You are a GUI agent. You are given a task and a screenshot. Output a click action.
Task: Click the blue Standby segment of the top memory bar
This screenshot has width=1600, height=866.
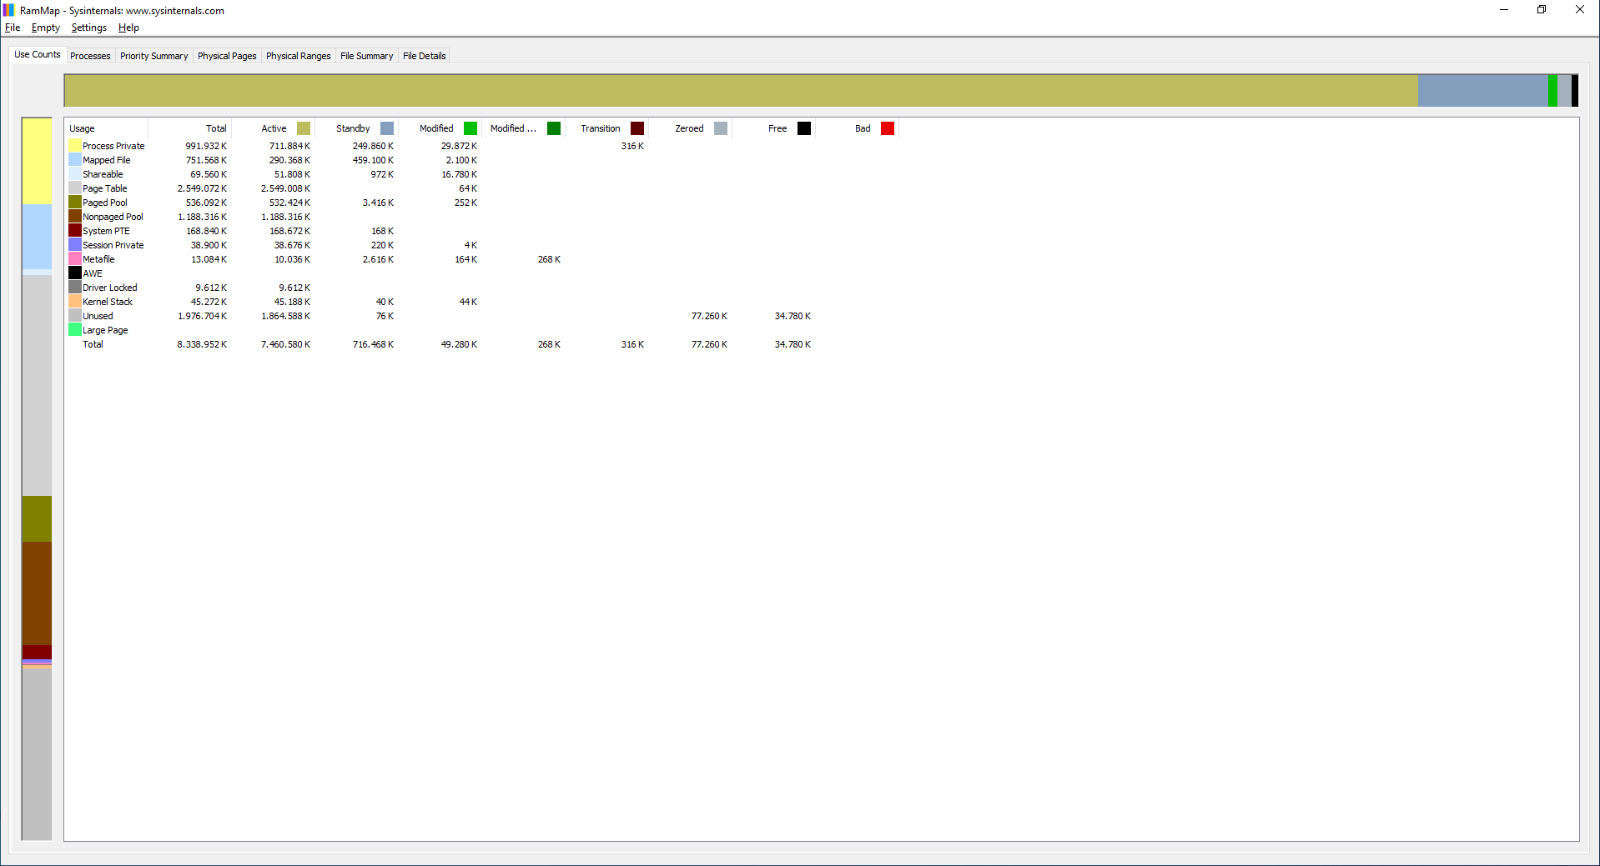[1483, 90]
